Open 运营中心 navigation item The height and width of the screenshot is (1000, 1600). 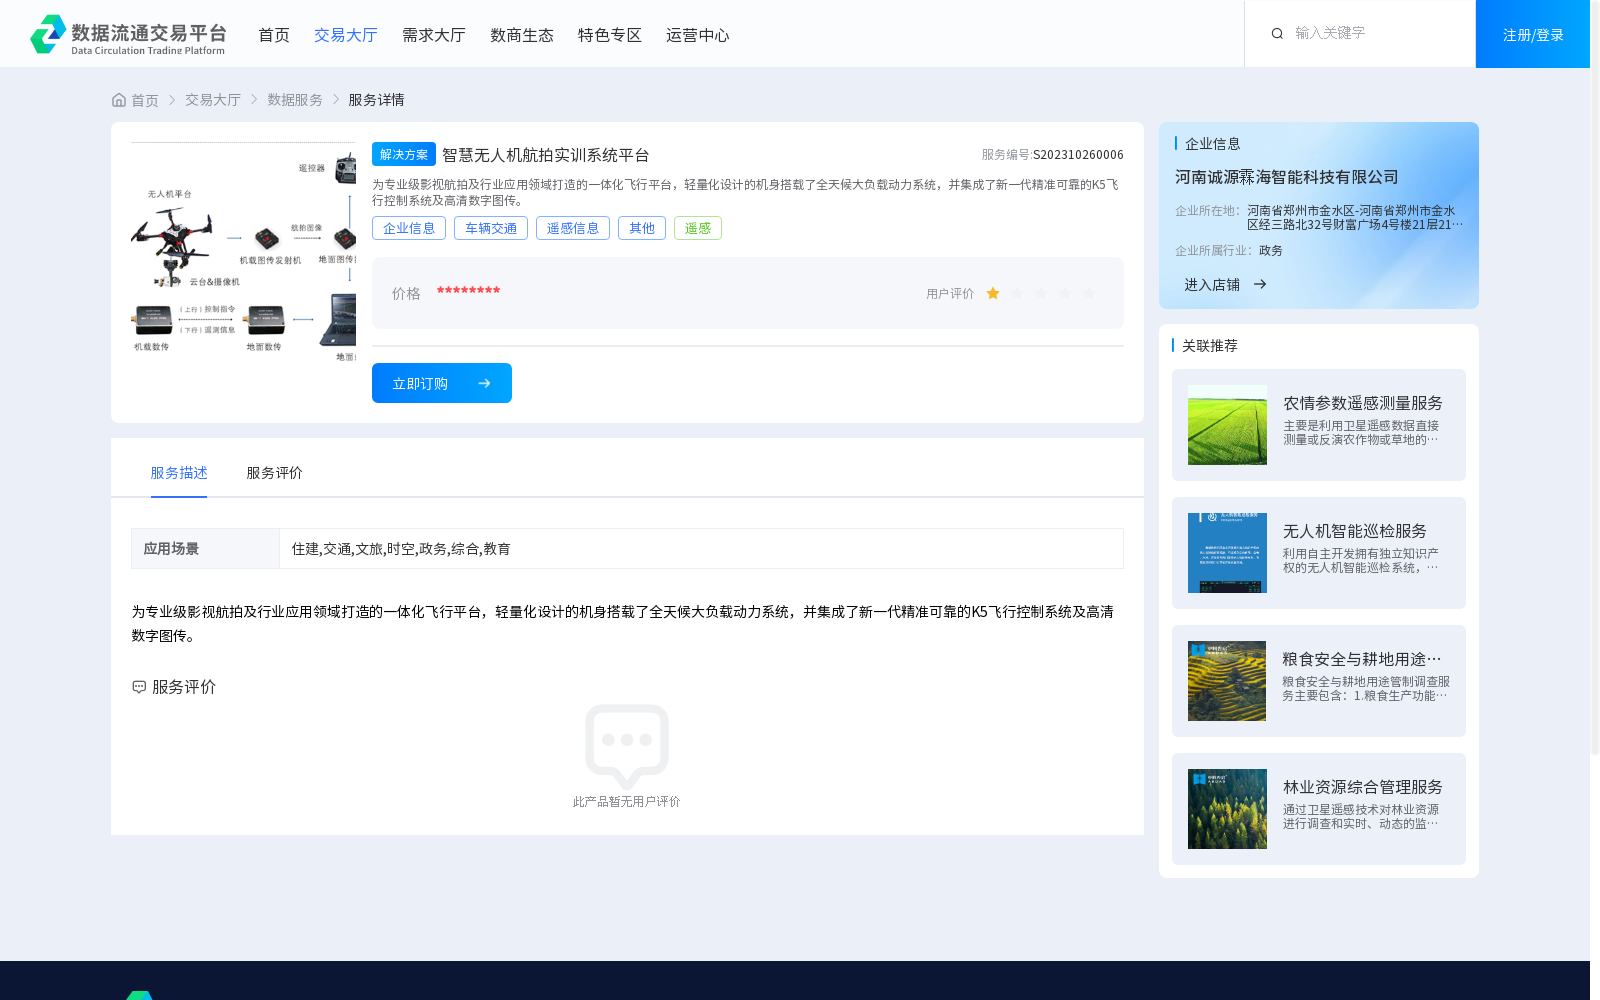click(698, 35)
